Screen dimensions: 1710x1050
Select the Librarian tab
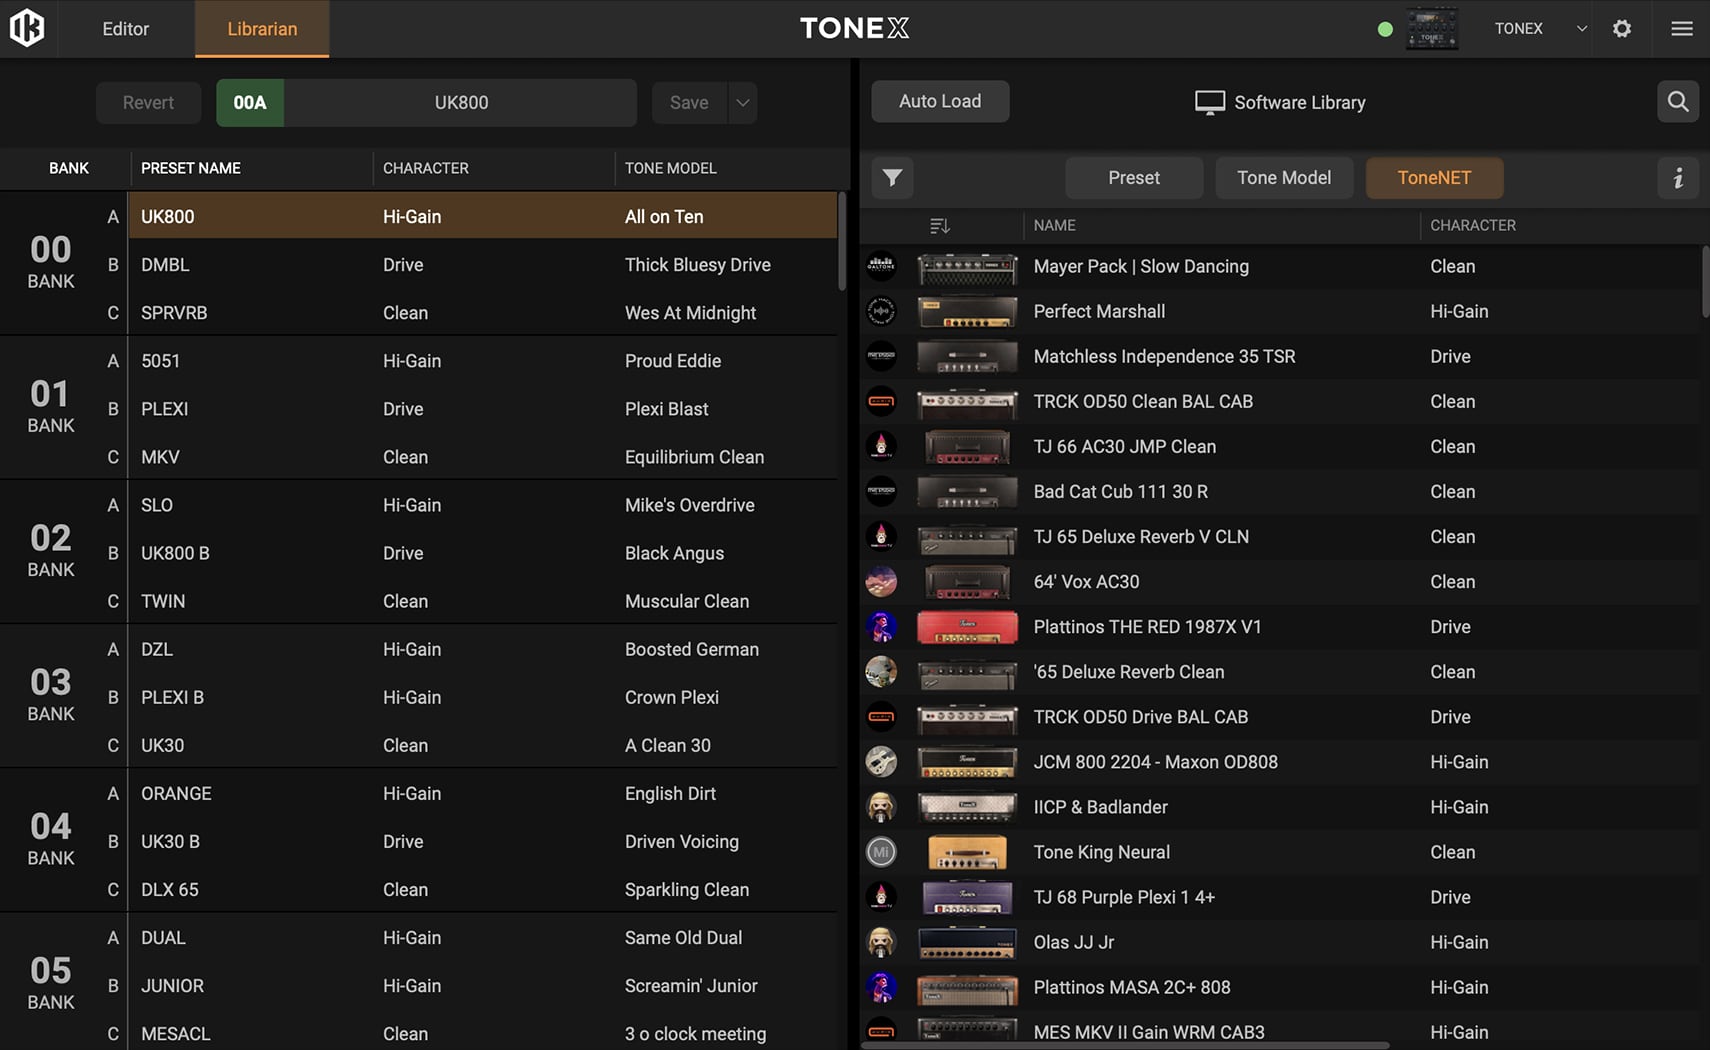(x=262, y=29)
